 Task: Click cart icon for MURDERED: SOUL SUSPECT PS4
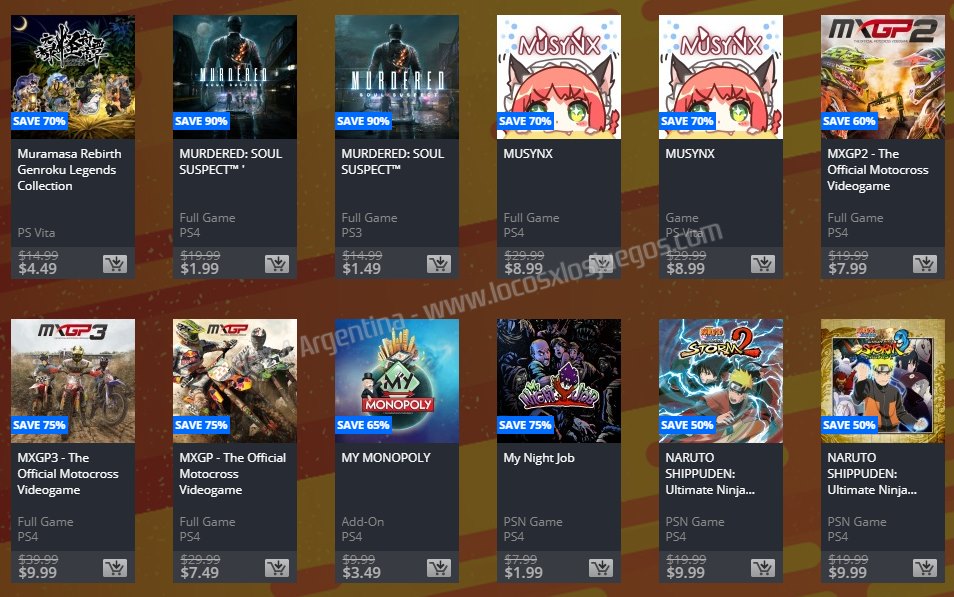[x=277, y=264]
